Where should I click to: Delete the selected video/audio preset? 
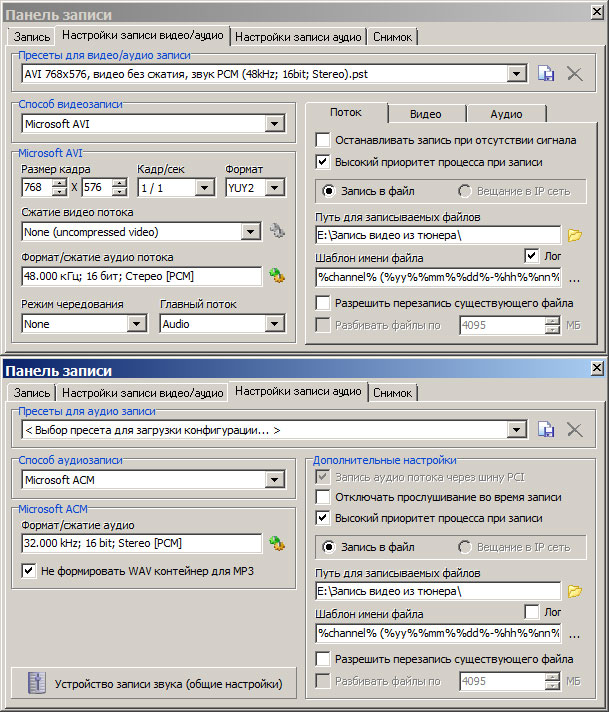(575, 73)
